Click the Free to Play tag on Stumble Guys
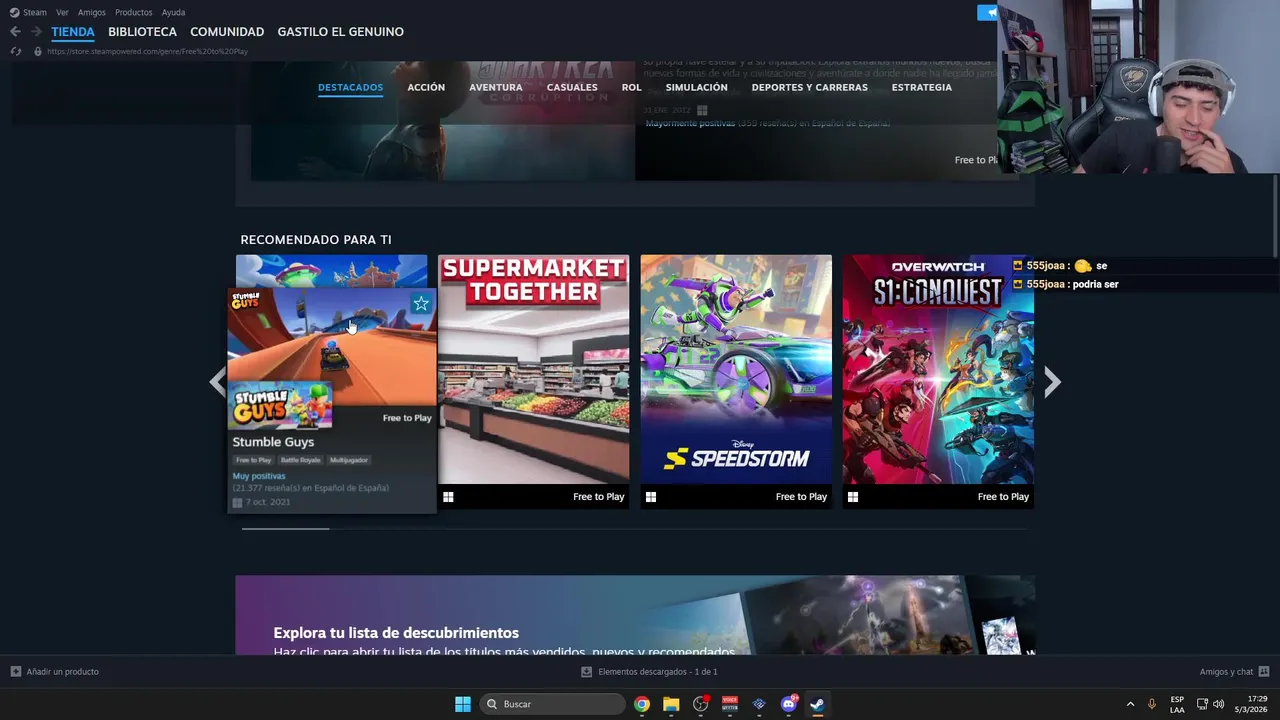Screen dimensions: 1280x720 (x=254, y=460)
